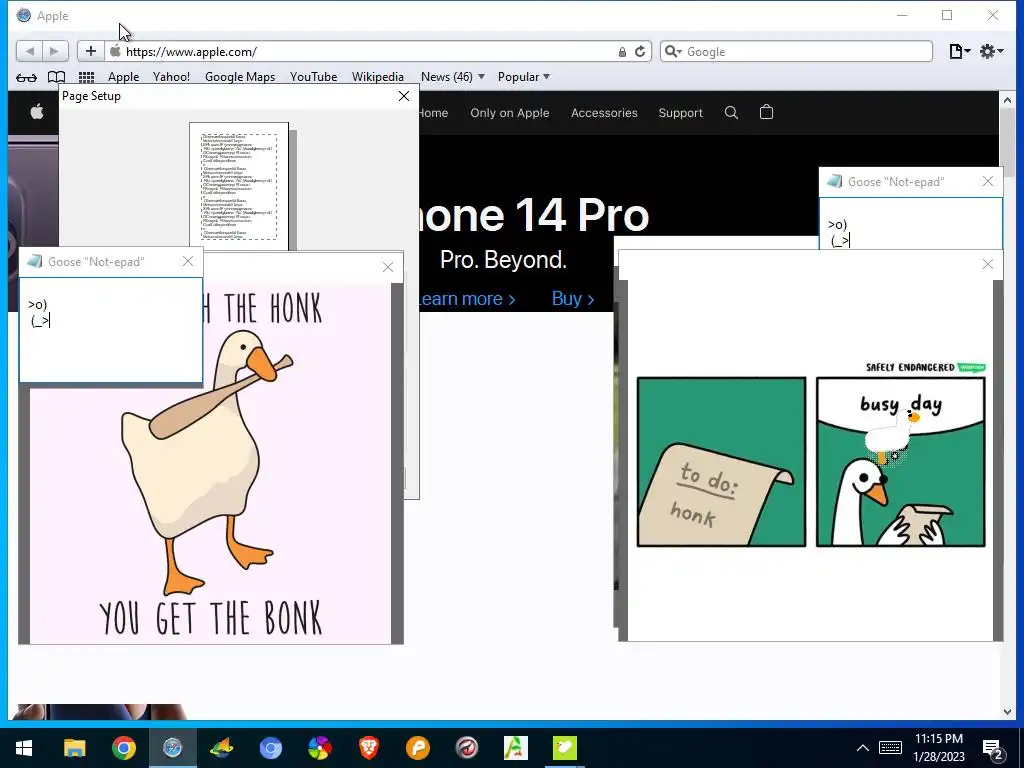Click the notepad icon of left Goose Not-epad
Viewport: 1024px width, 768px height.
pos(35,261)
